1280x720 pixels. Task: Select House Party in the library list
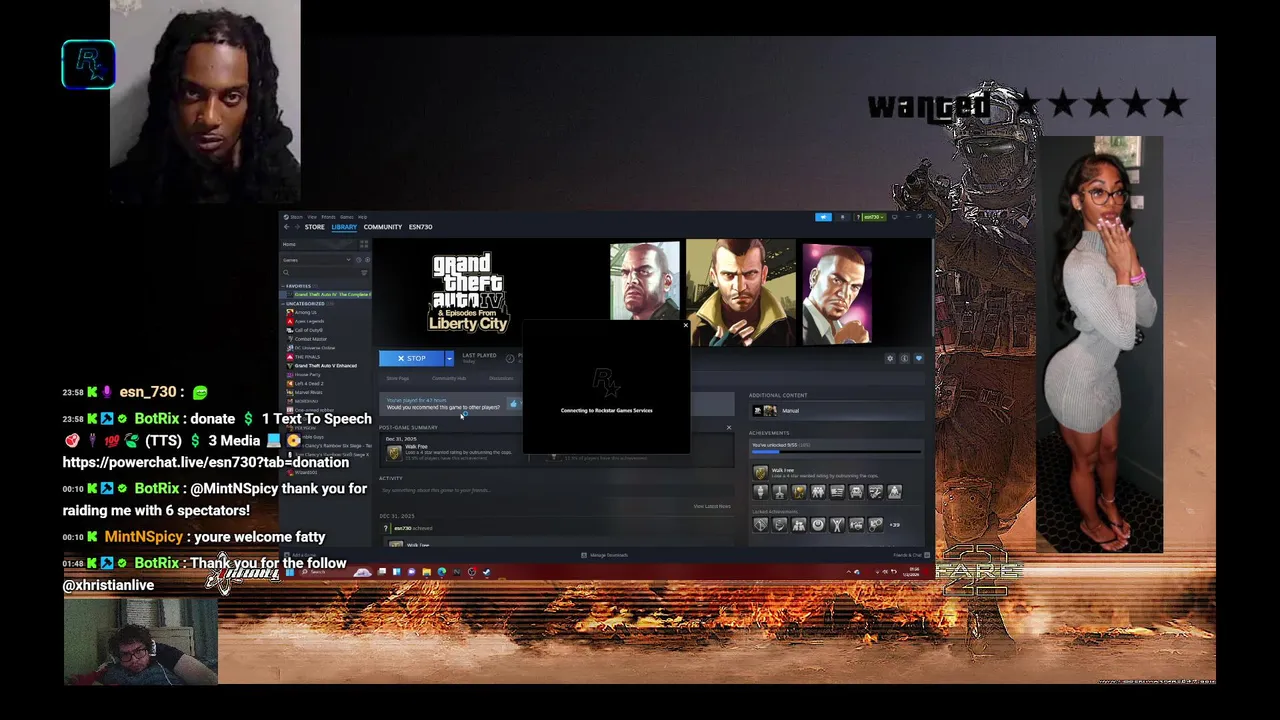(x=307, y=375)
